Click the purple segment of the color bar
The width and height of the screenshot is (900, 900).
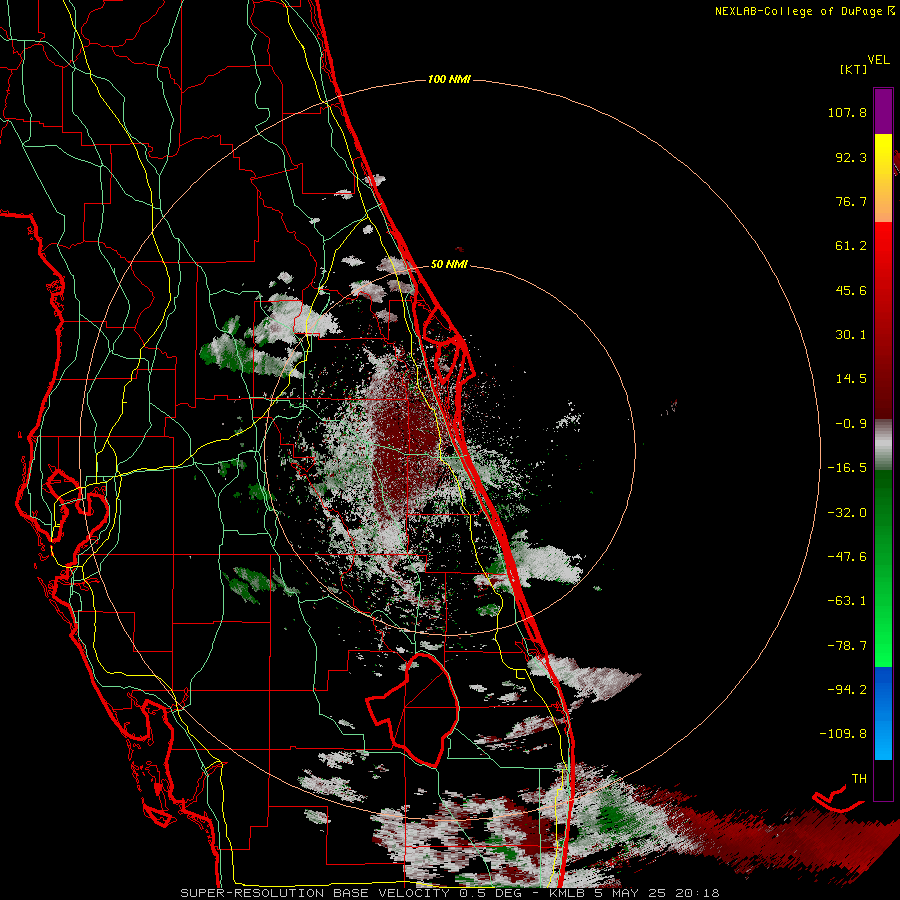[x=883, y=111]
